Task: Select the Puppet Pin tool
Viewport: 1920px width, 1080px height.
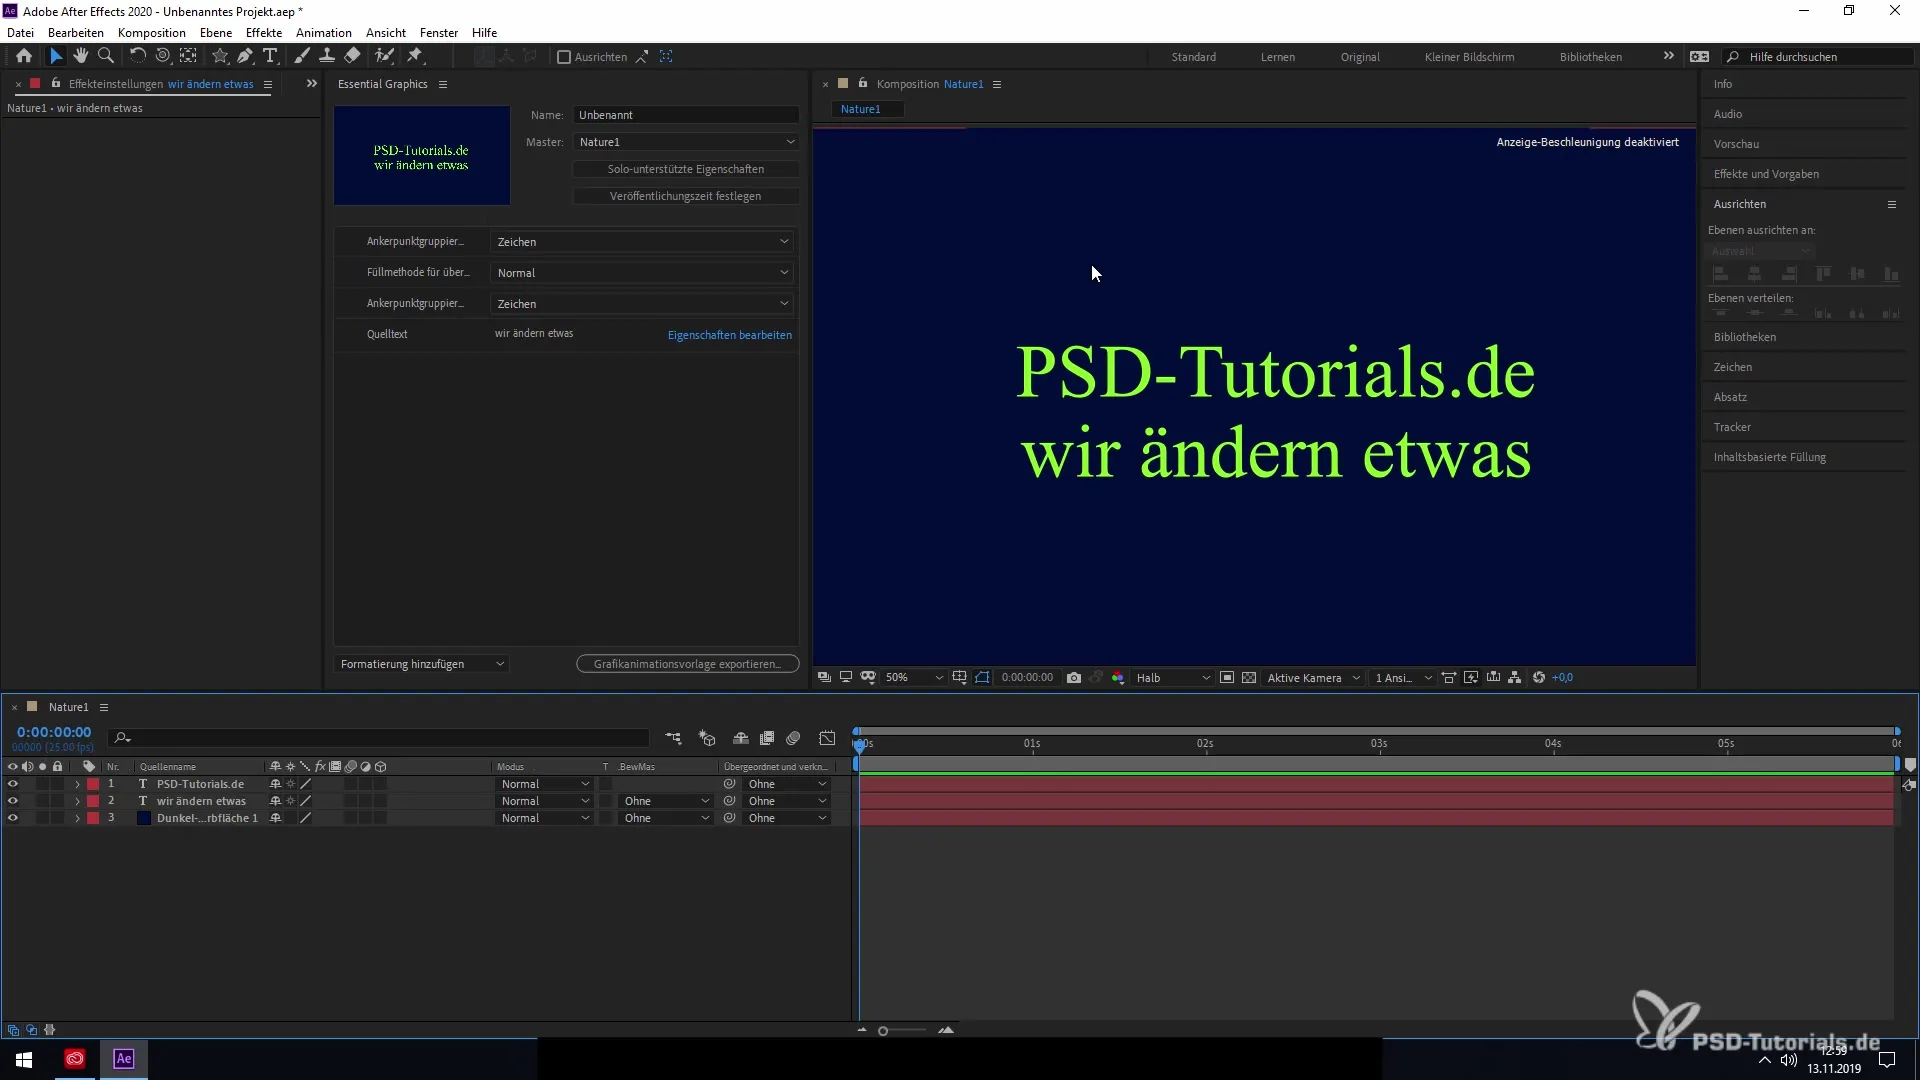Action: [415, 56]
